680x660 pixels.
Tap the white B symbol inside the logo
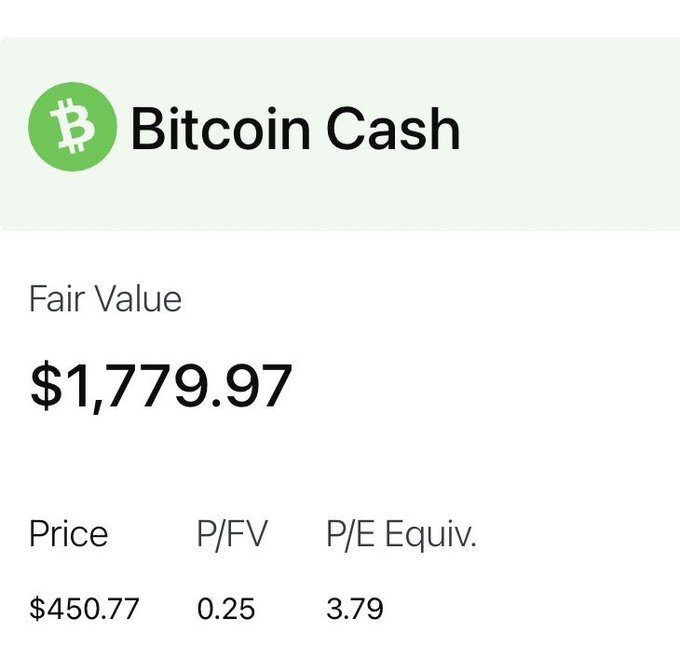tap(72, 126)
